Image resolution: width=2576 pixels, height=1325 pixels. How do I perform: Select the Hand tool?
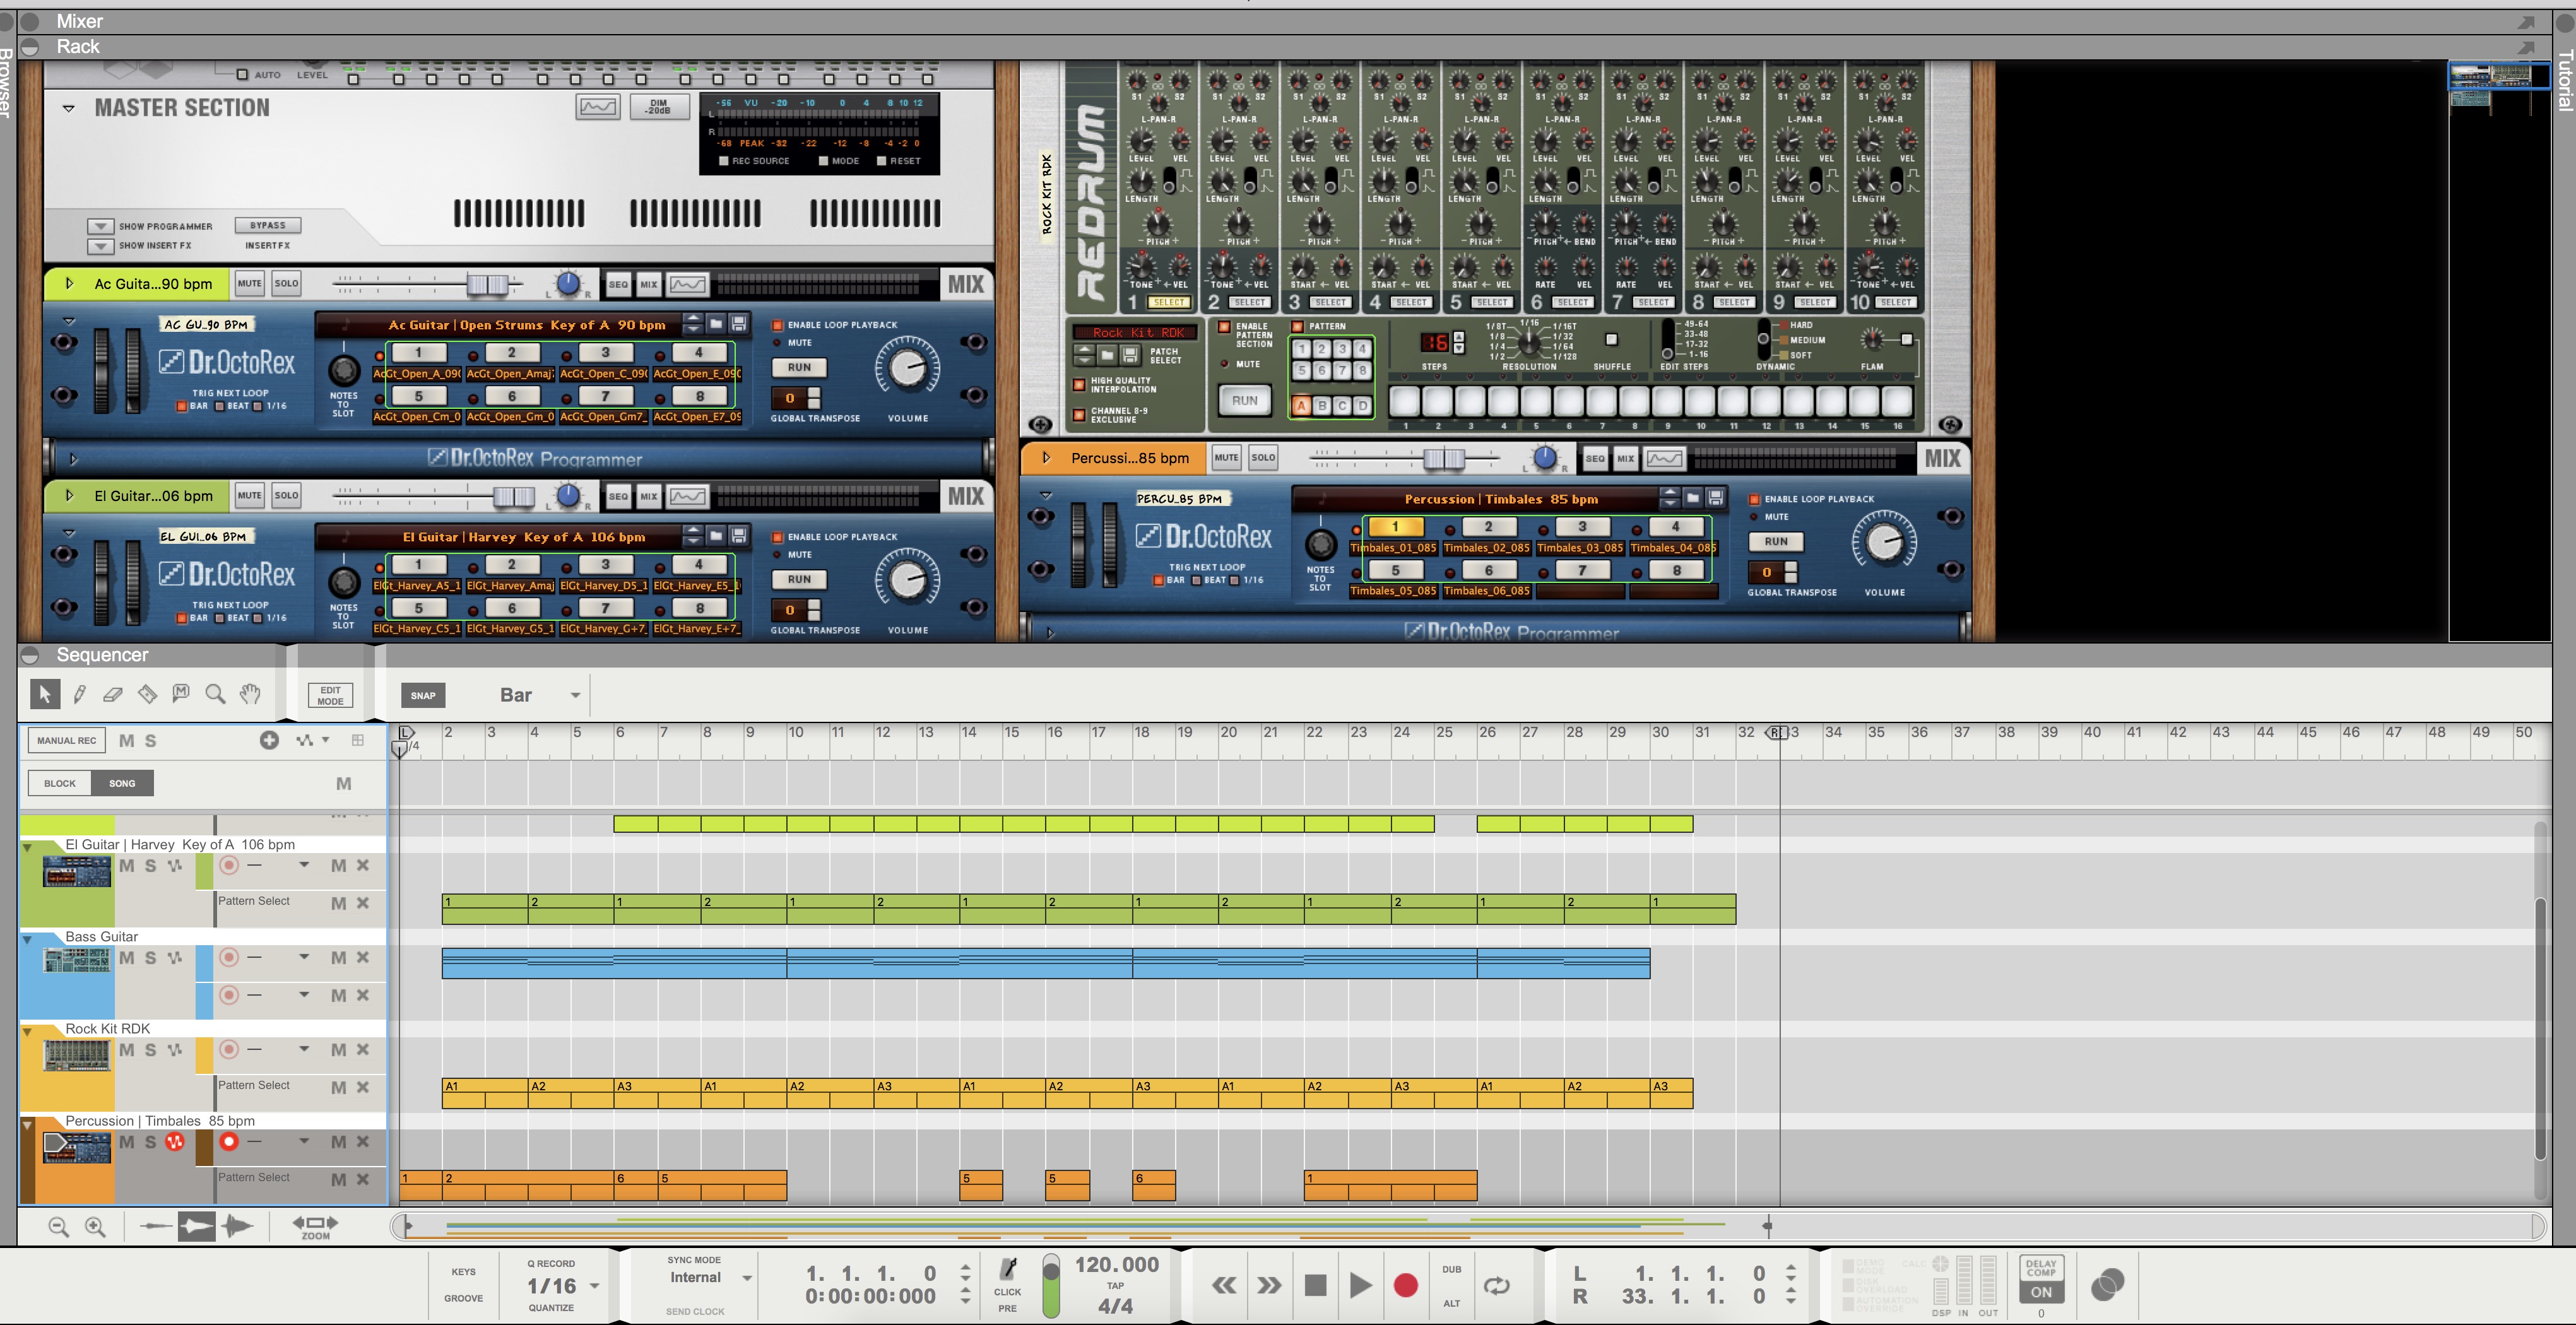tap(250, 693)
